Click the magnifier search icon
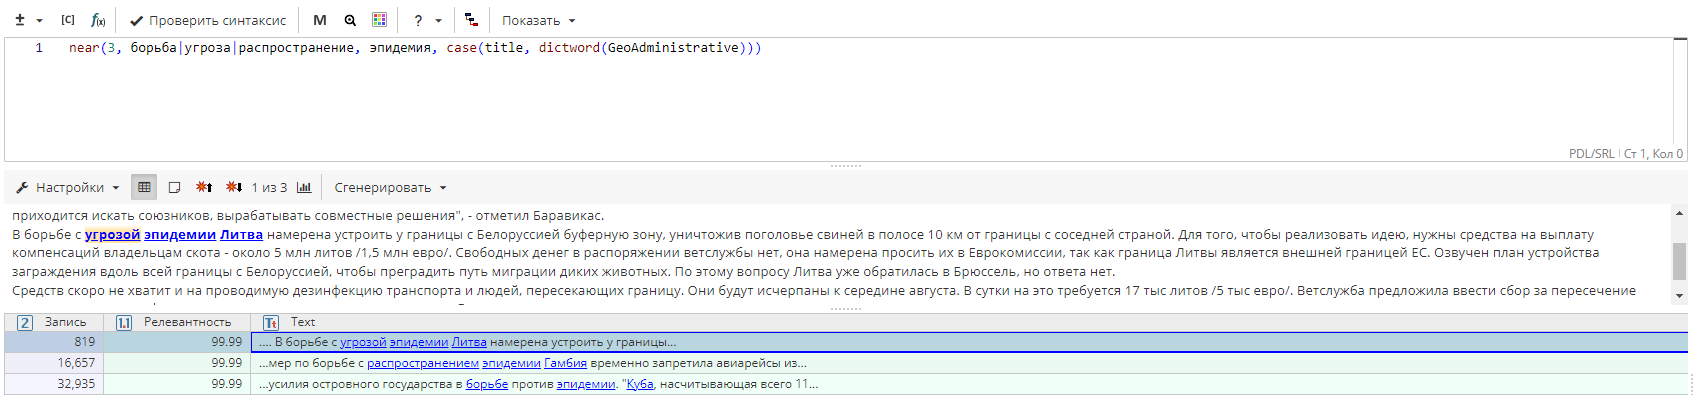 click(x=350, y=20)
